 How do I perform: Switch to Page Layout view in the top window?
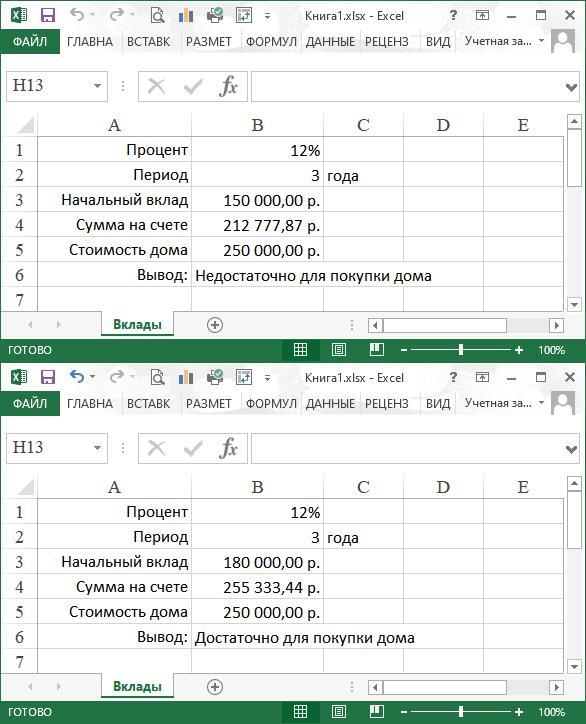coord(338,350)
